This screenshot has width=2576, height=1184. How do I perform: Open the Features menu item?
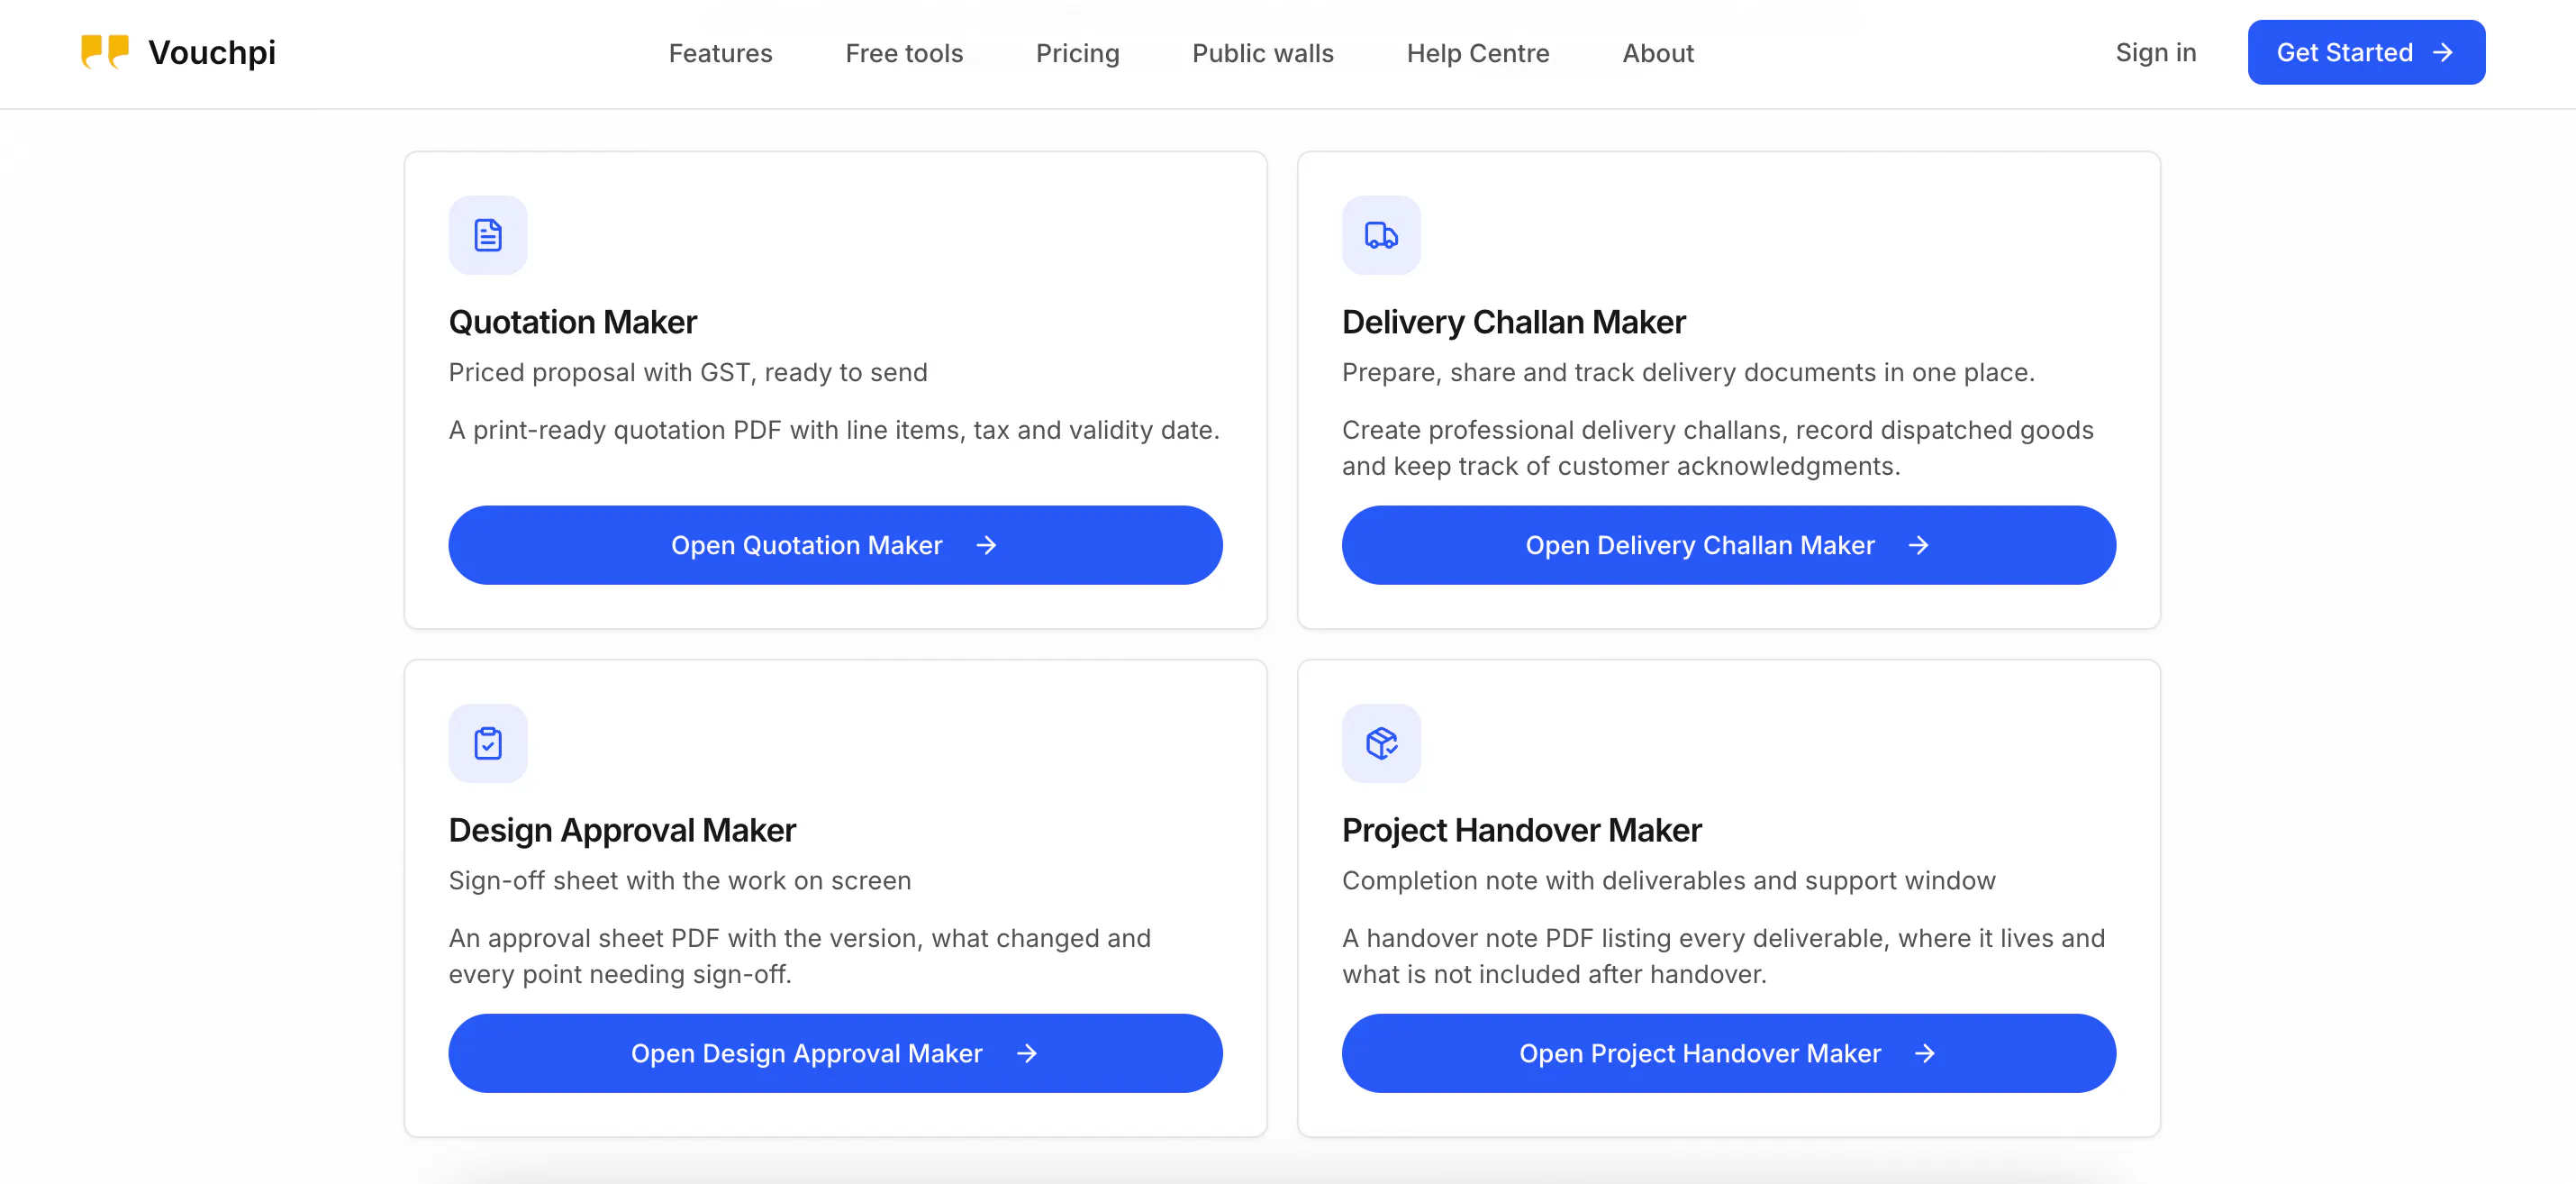click(x=720, y=53)
